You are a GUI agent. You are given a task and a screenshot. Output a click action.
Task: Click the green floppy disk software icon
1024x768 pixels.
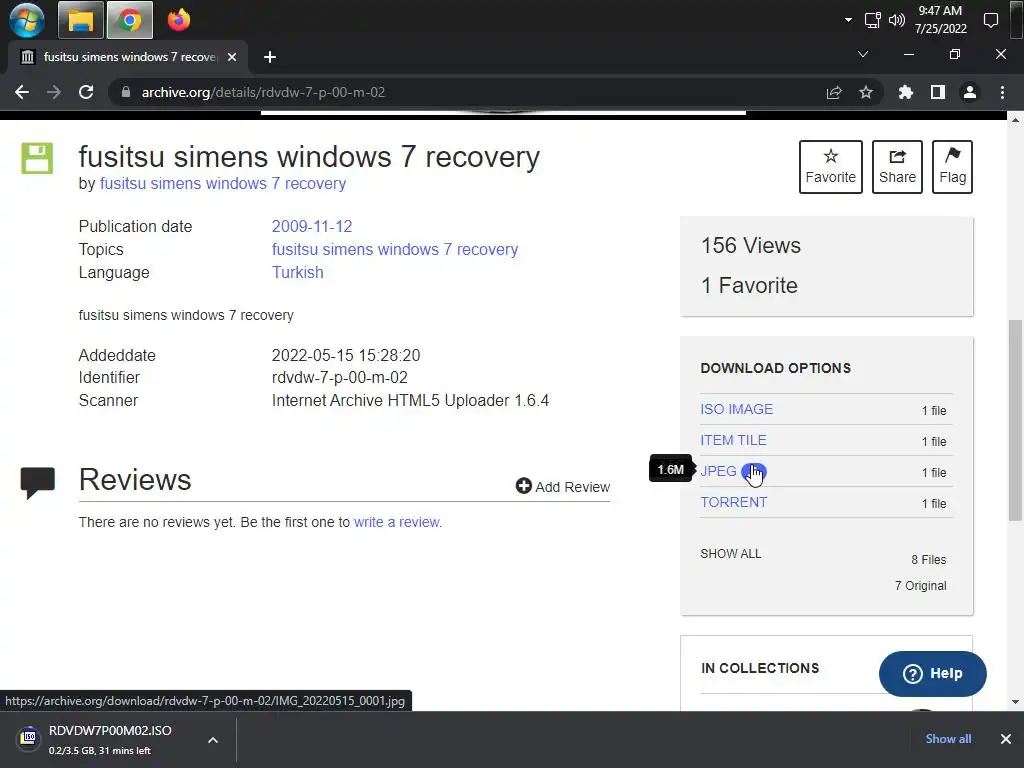click(x=37, y=158)
